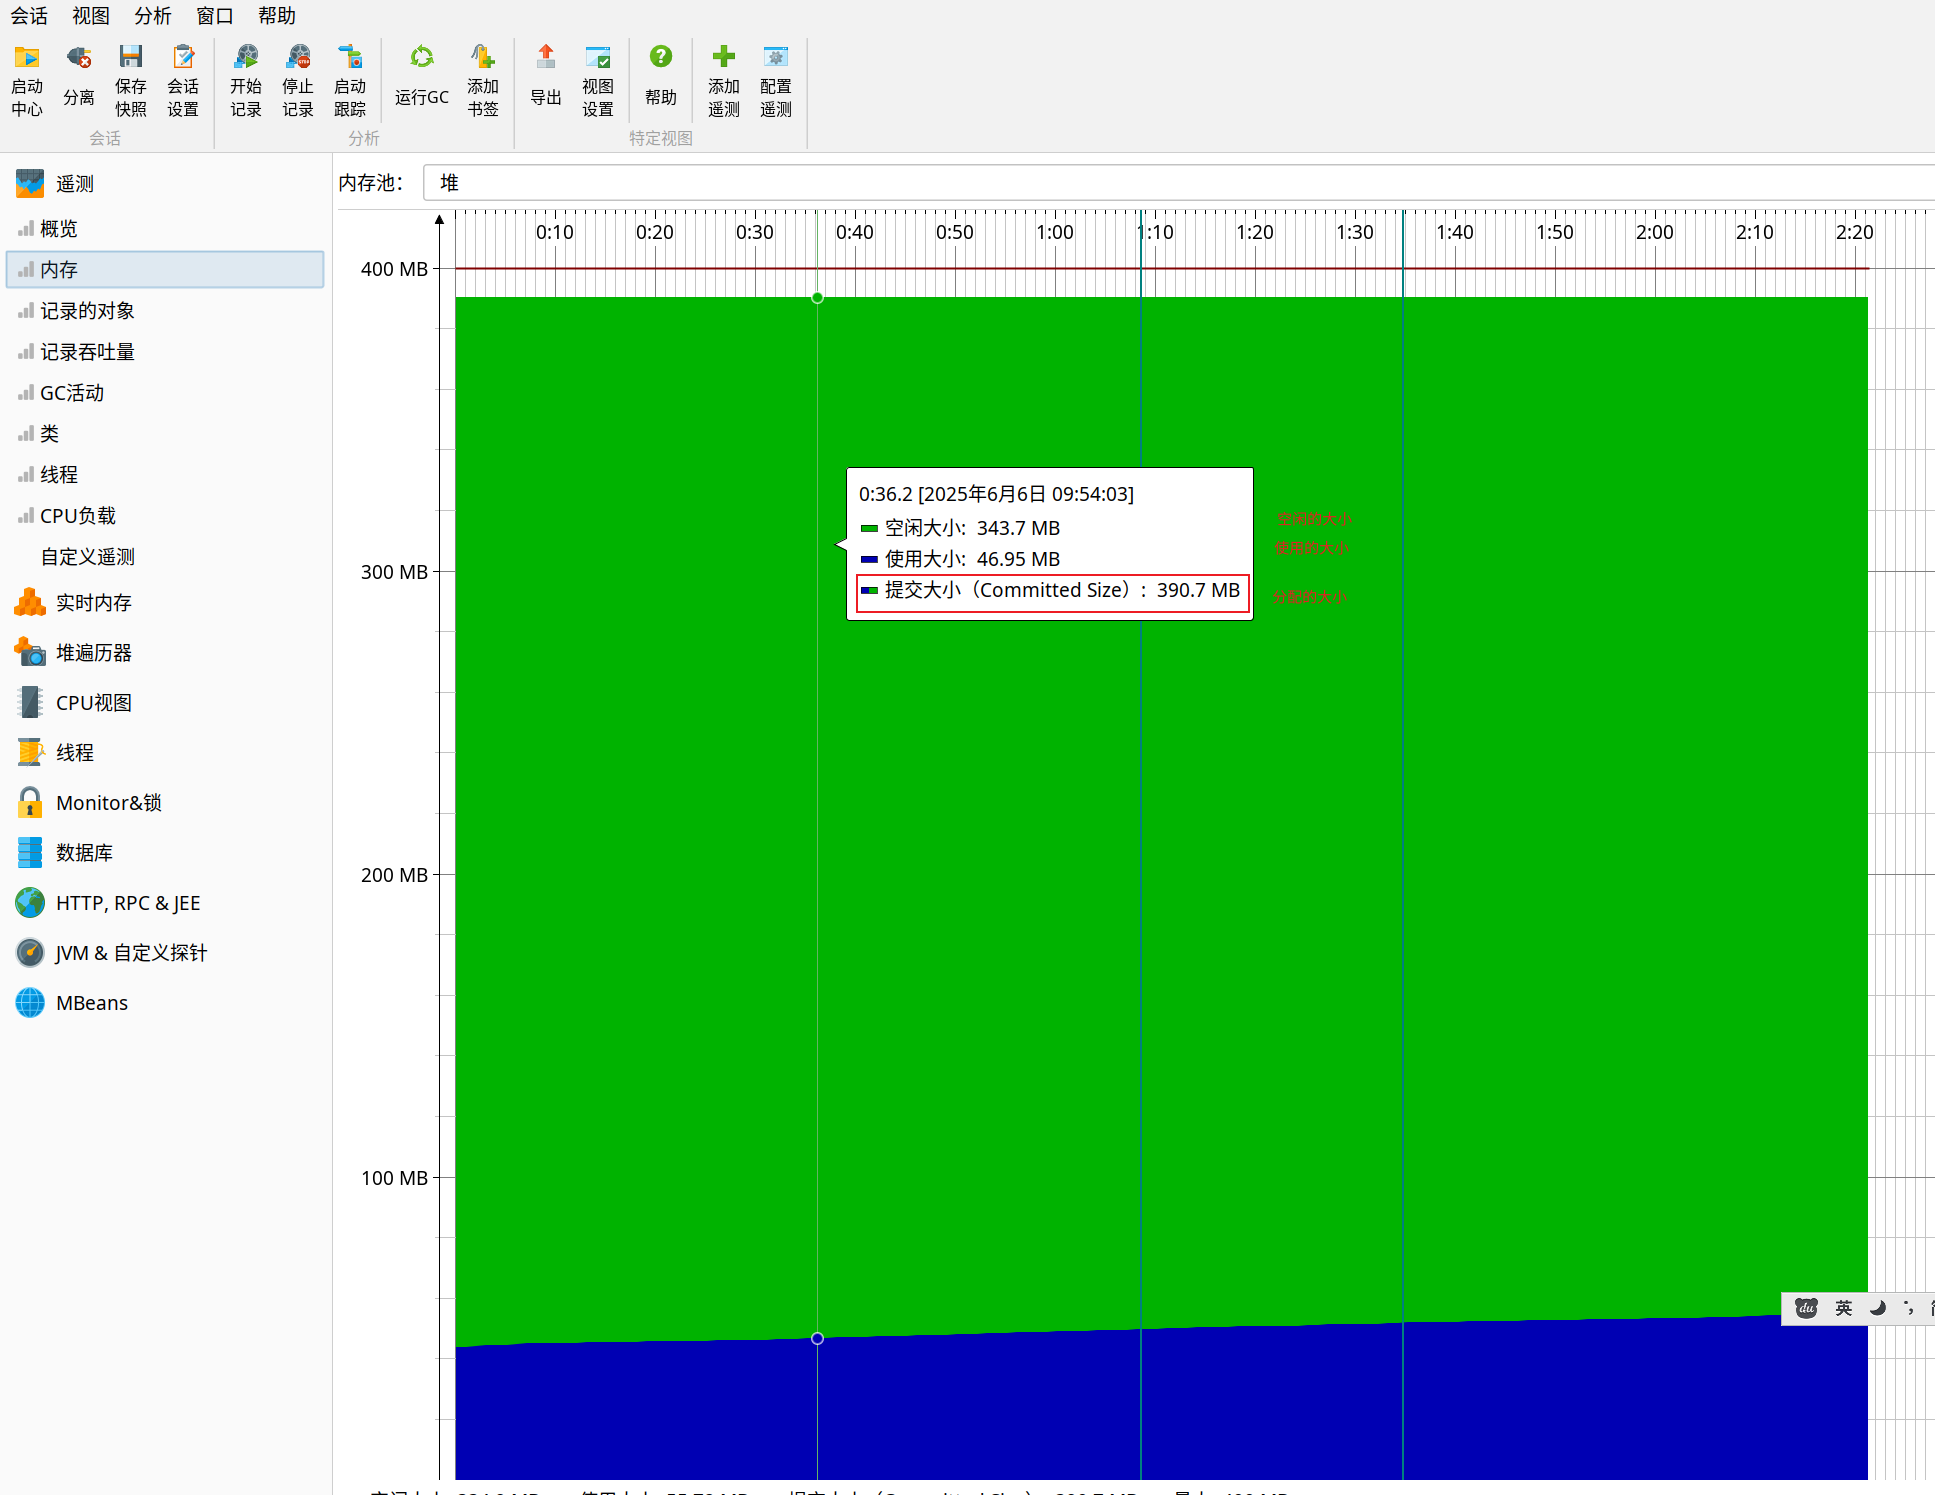Click the input method 英 language indicator

(x=1843, y=1308)
